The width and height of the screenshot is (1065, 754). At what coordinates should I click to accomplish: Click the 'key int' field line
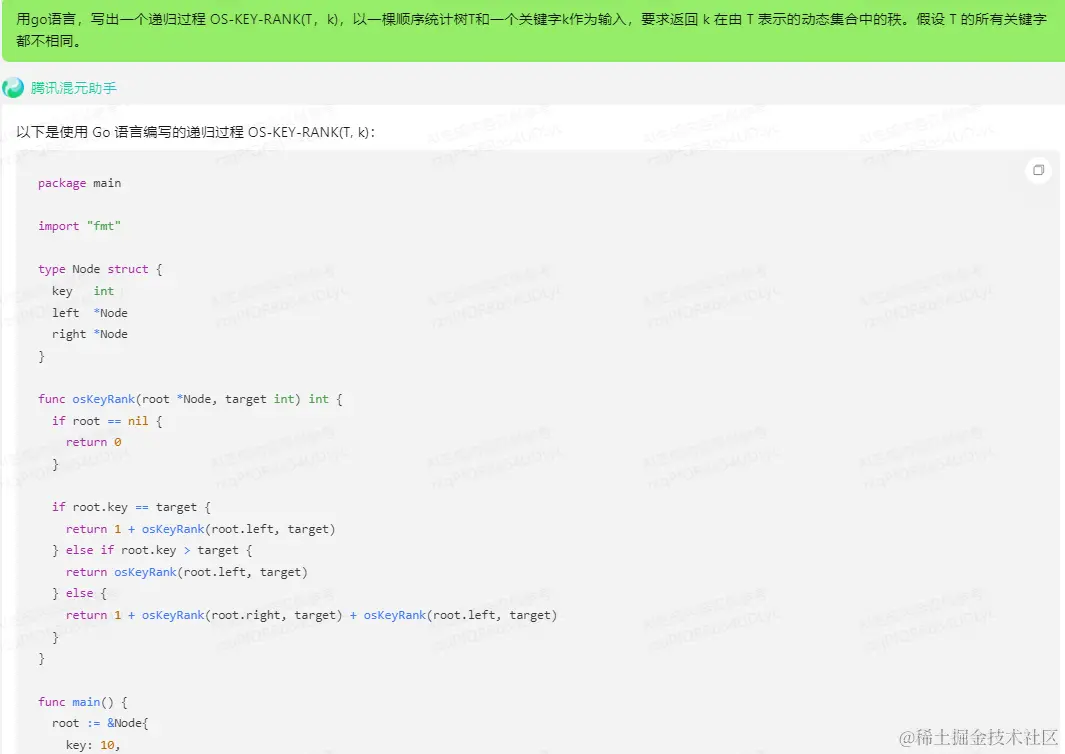click(x=83, y=291)
